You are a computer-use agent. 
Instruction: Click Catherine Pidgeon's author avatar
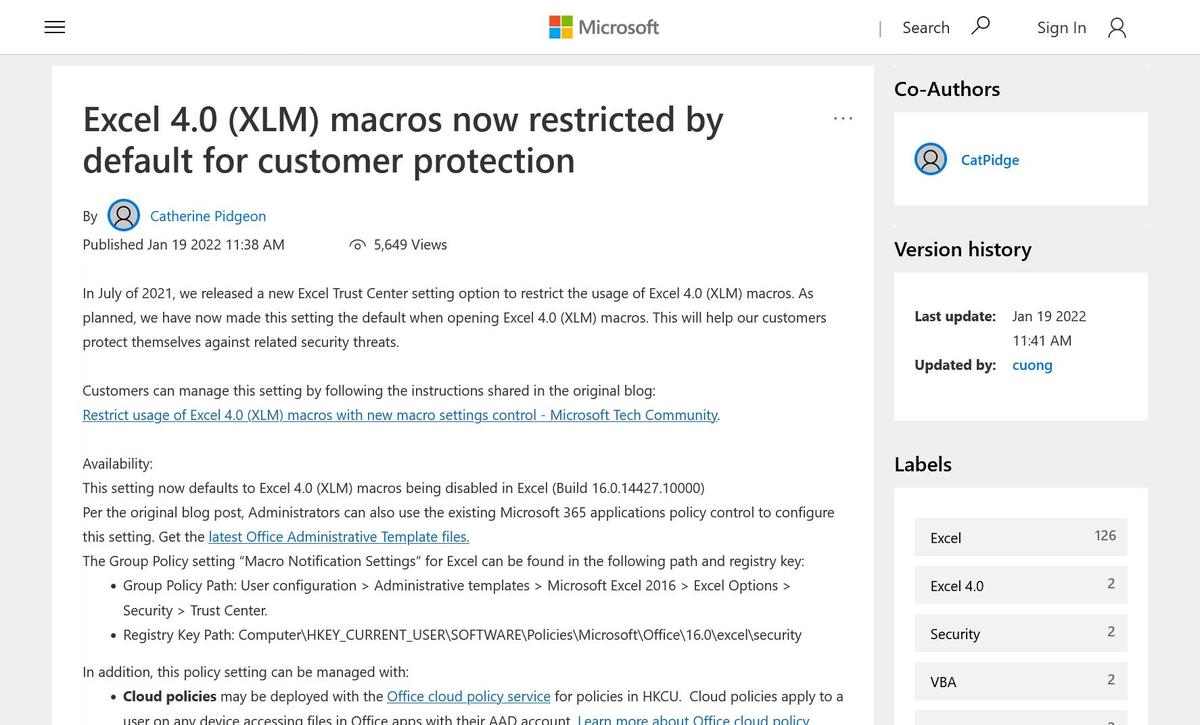[x=124, y=215]
